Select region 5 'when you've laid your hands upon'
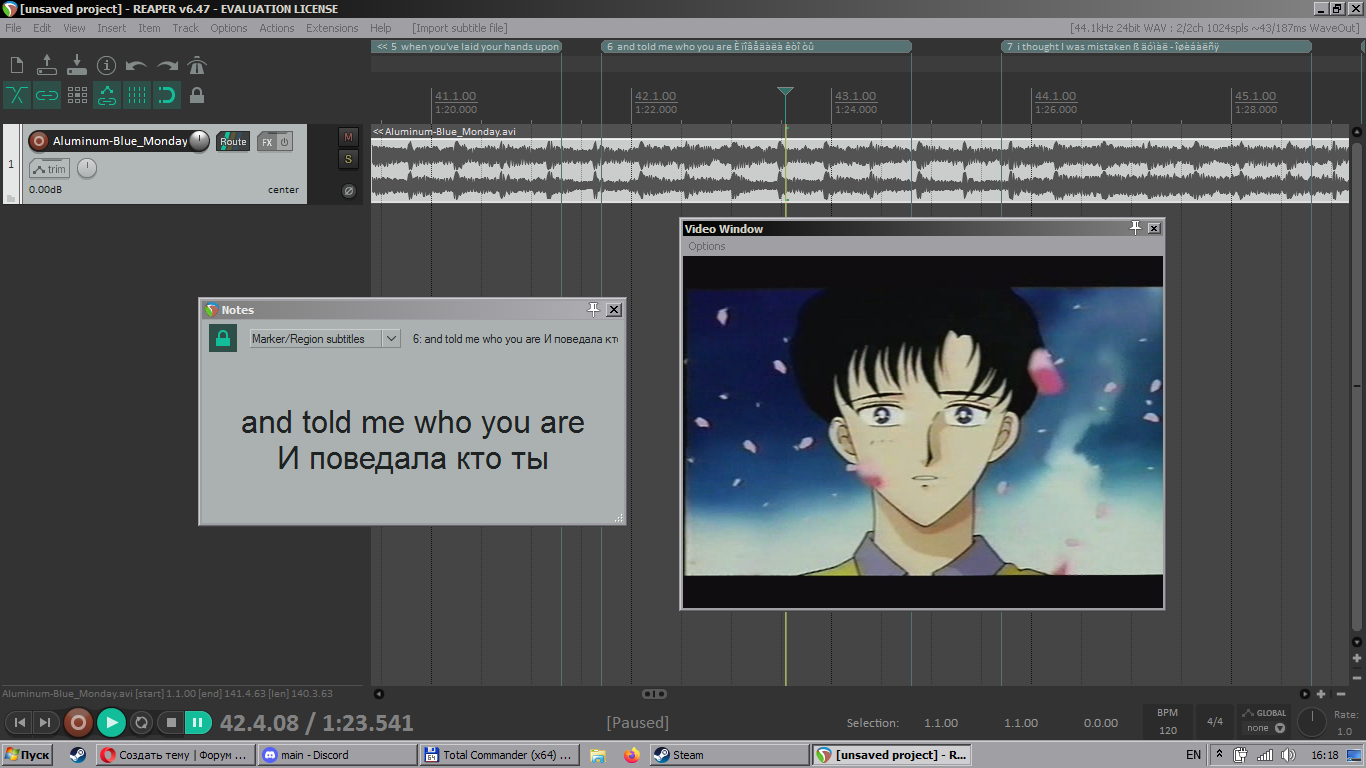Image resolution: width=1366 pixels, height=768 pixels. tap(466, 46)
